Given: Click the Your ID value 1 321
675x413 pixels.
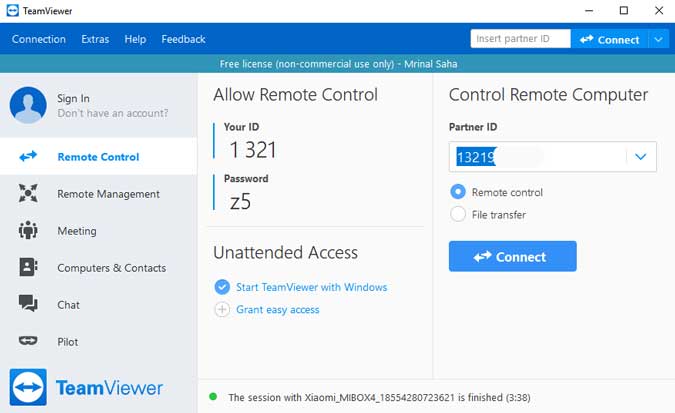Looking at the screenshot, I should click(253, 150).
